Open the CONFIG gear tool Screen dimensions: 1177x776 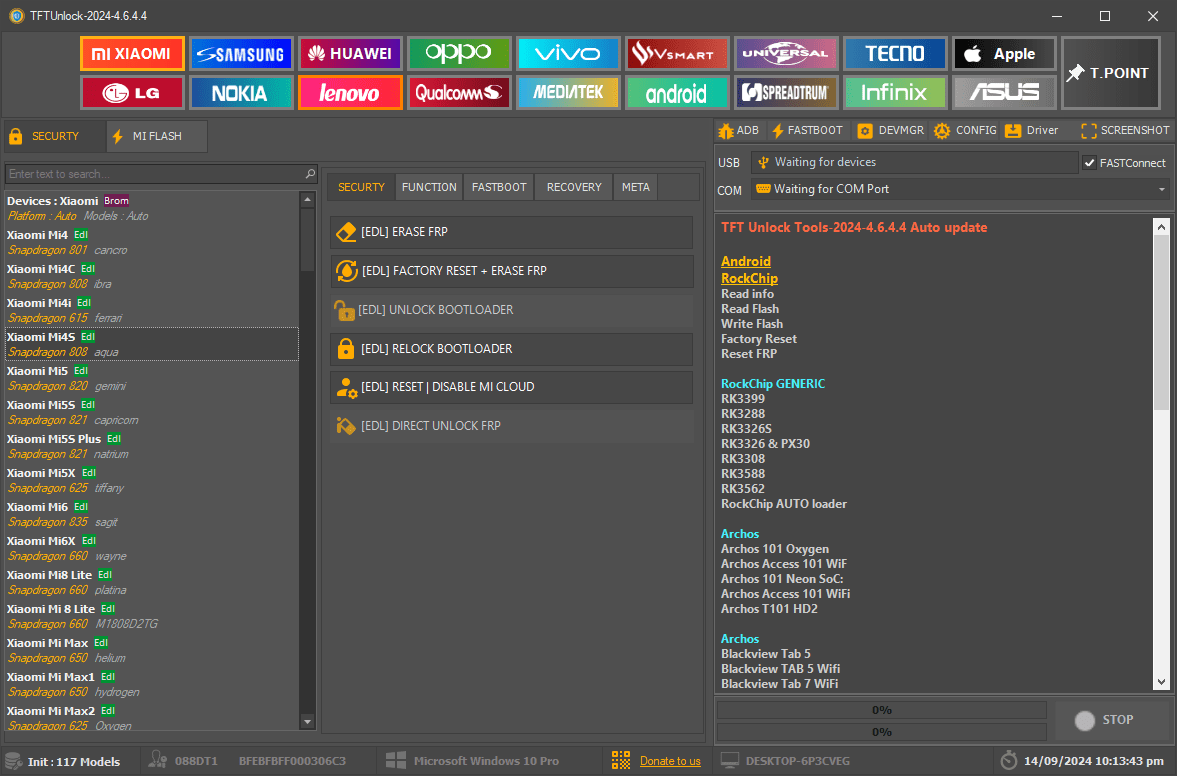click(x=965, y=130)
